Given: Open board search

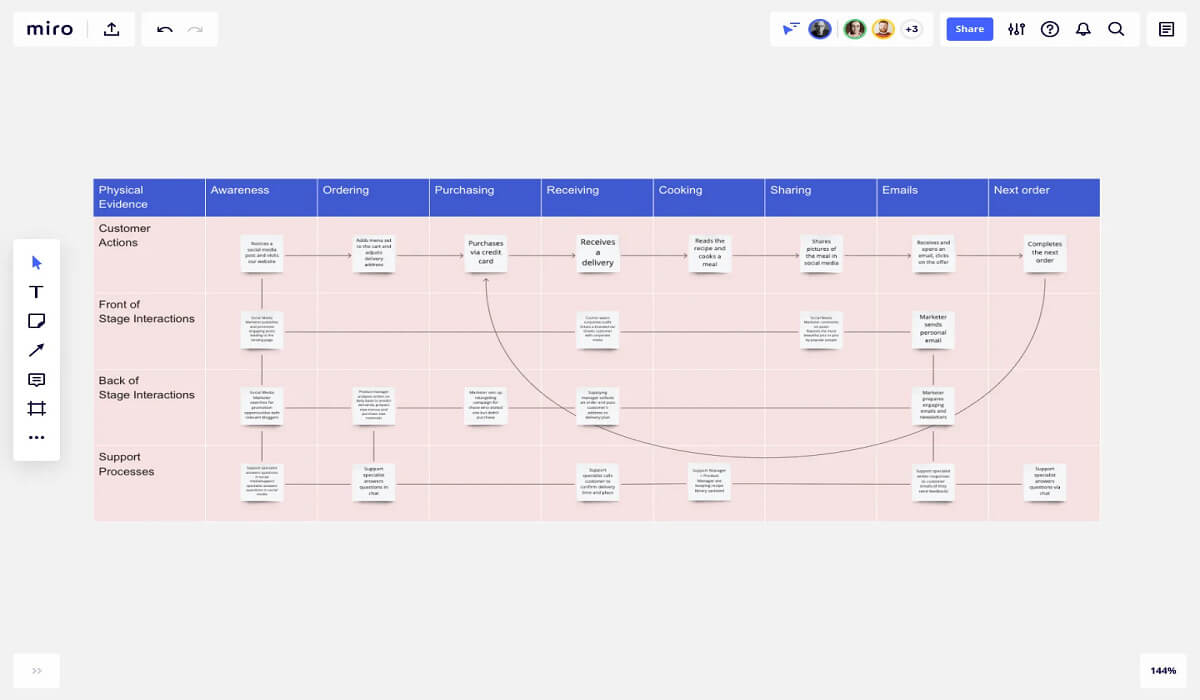Looking at the screenshot, I should pos(1116,29).
